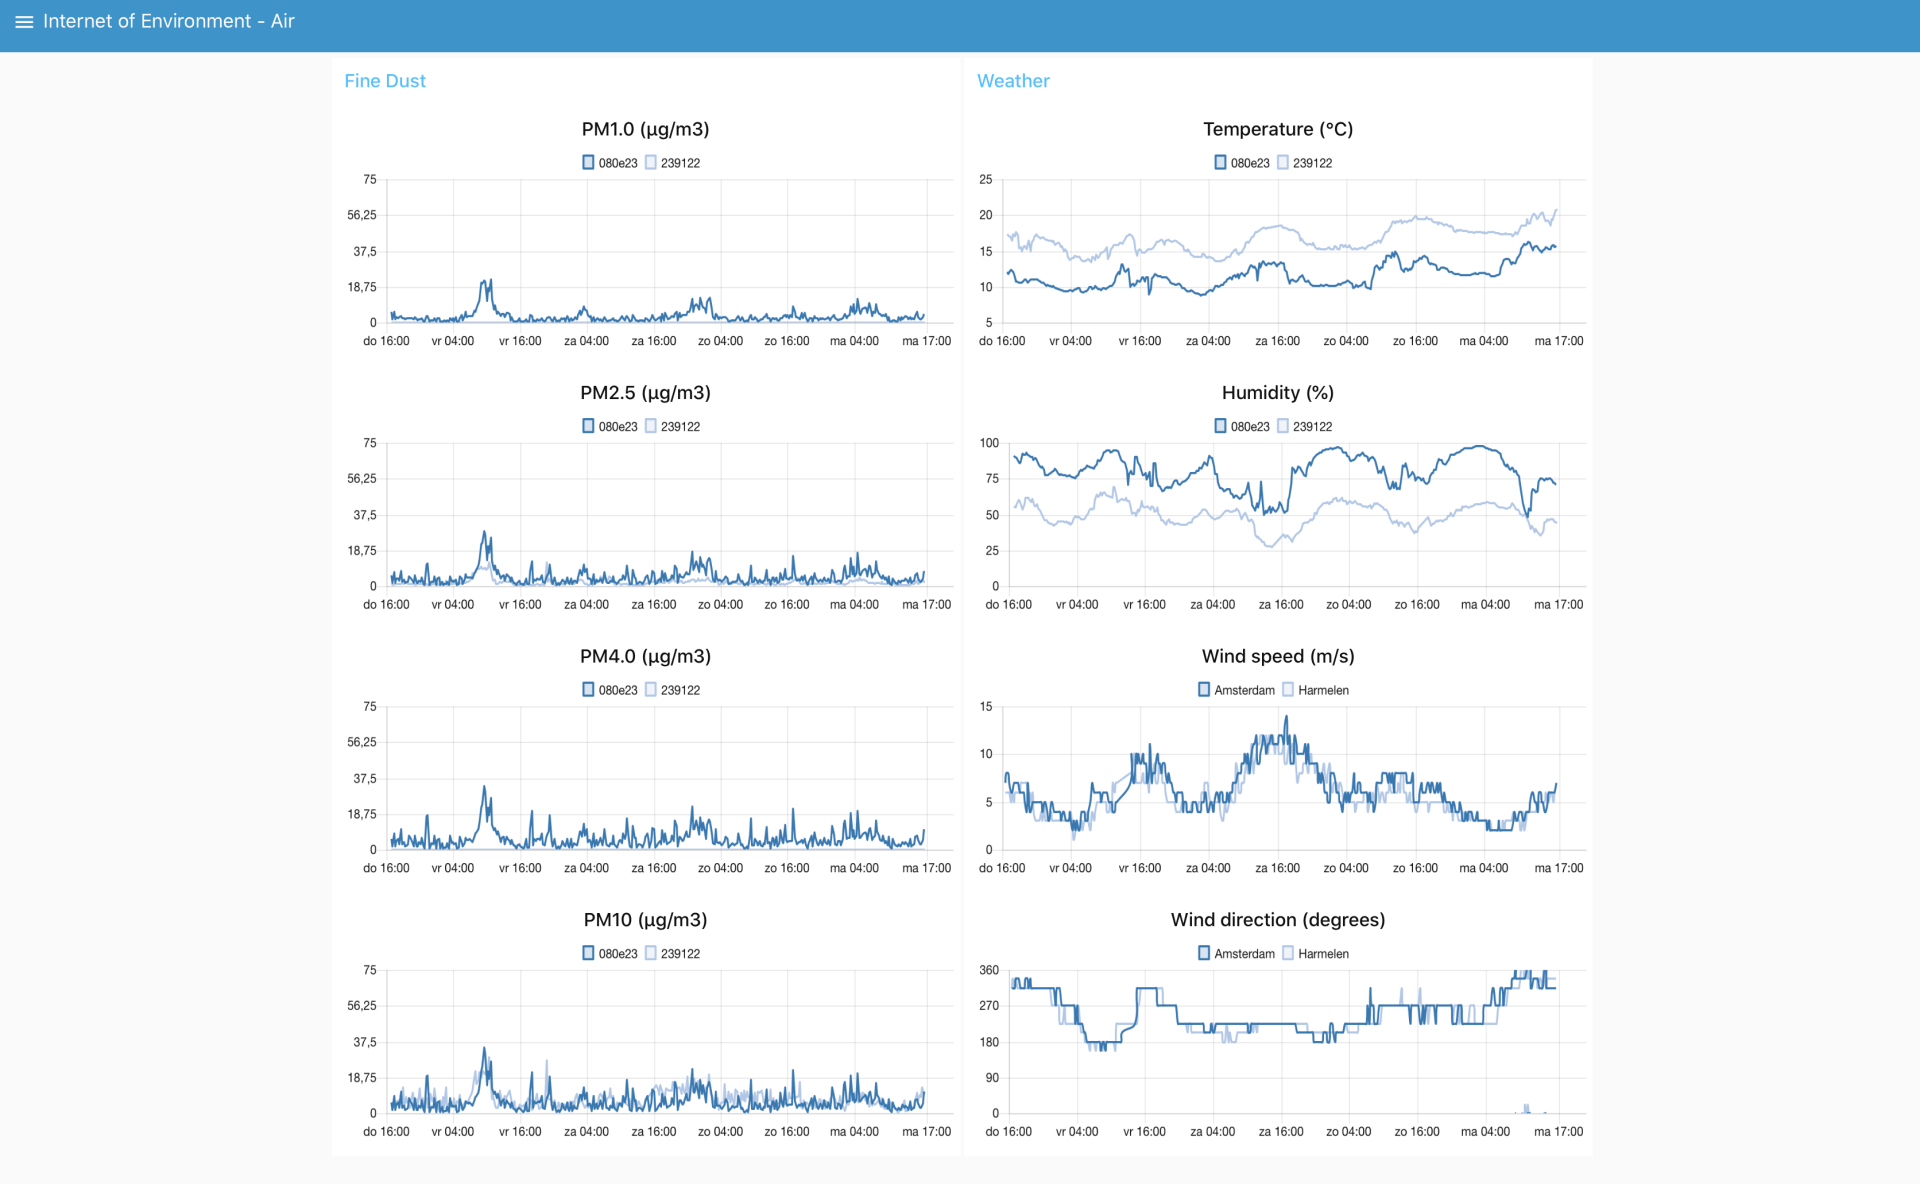Toggle 239122 legend in Humidity chart
The width and height of the screenshot is (1920, 1184).
1304,426
